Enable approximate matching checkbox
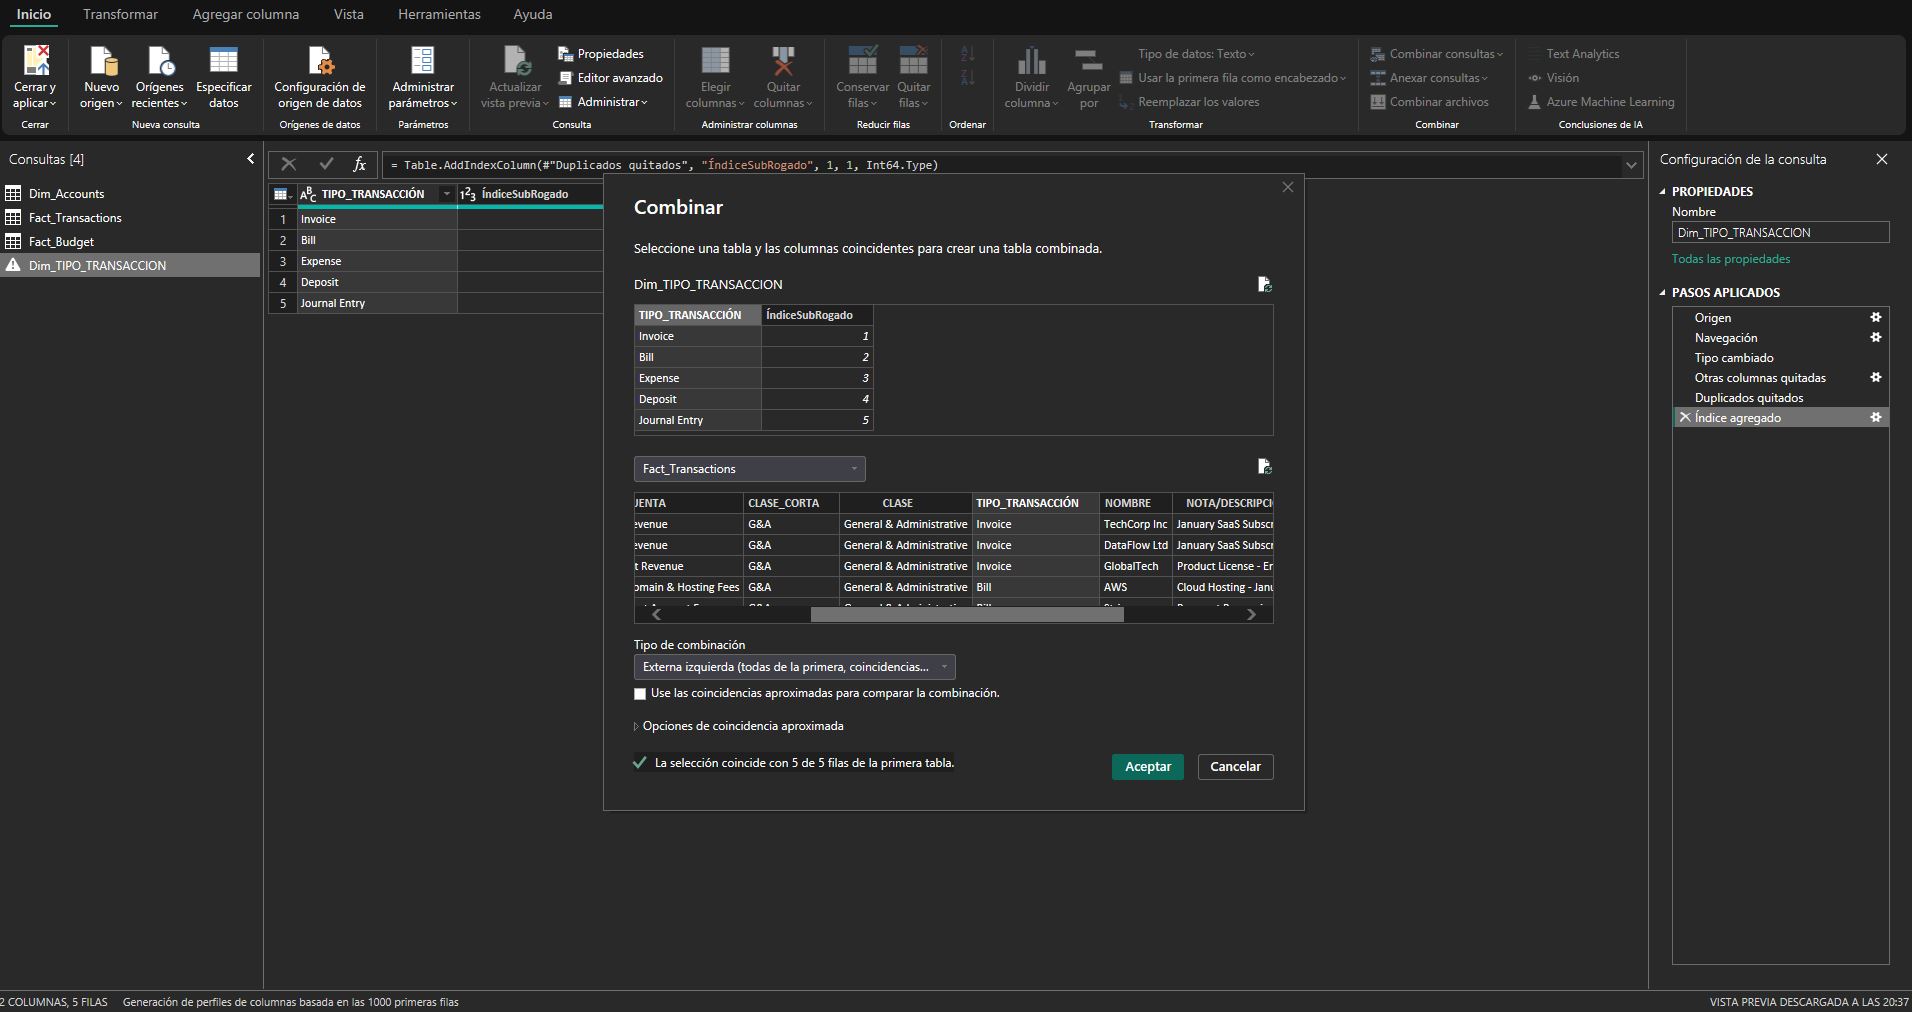The height and width of the screenshot is (1012, 1912). 640,694
